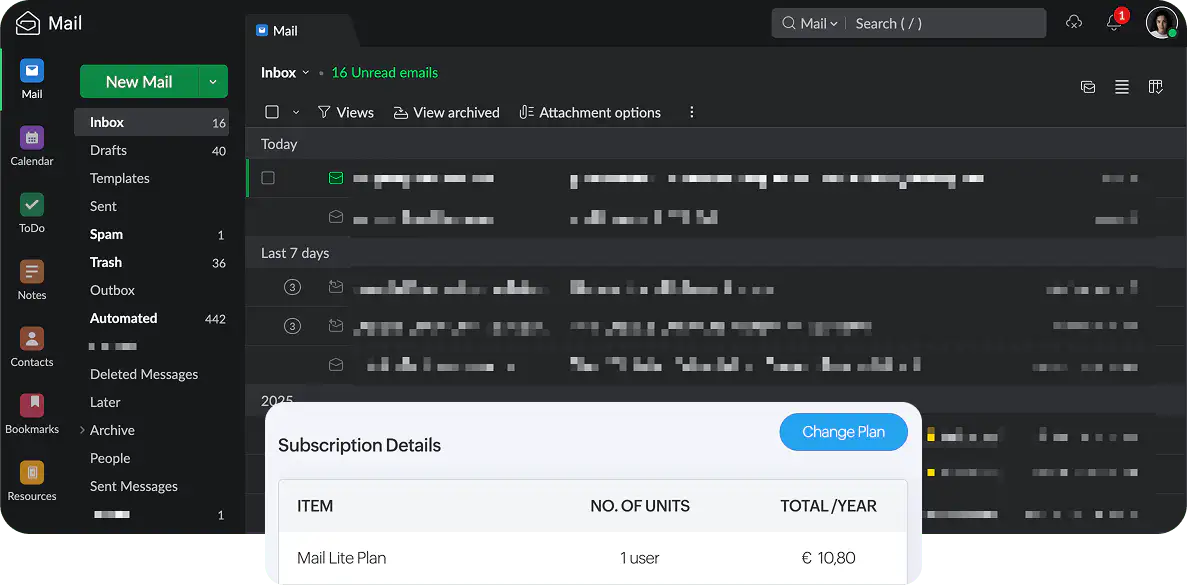Open the user profile avatar
This screenshot has height=585, width=1187.
pyautogui.click(x=1161, y=23)
